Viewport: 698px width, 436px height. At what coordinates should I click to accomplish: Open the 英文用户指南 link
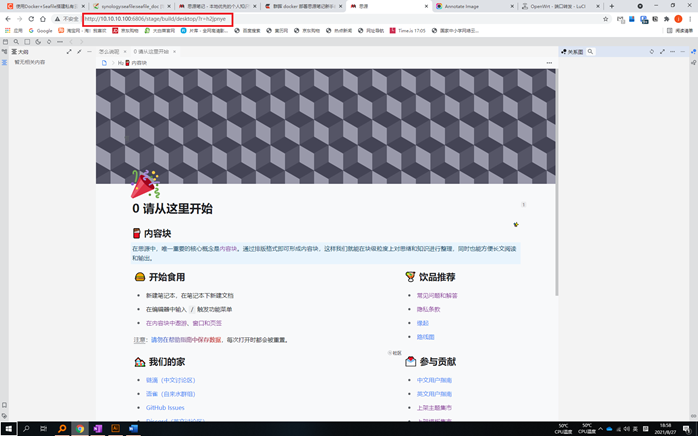click(x=434, y=394)
